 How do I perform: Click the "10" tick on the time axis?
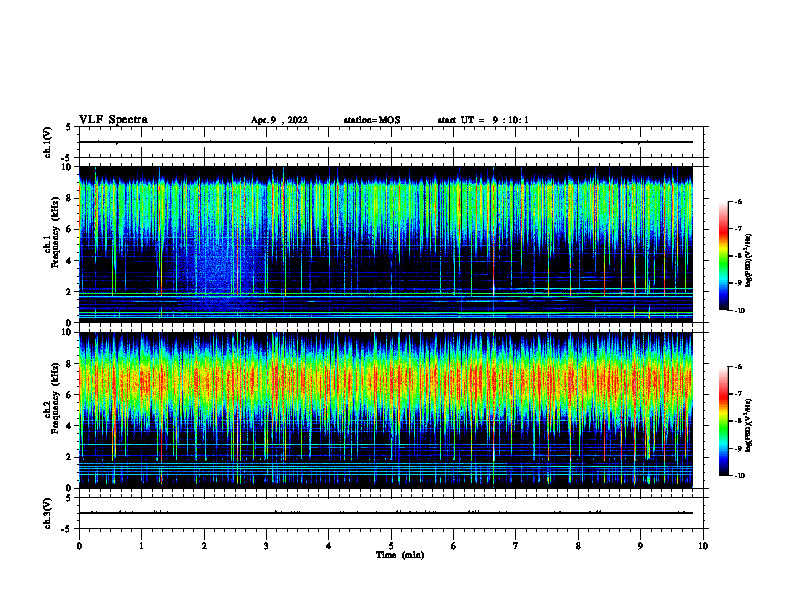(x=703, y=546)
